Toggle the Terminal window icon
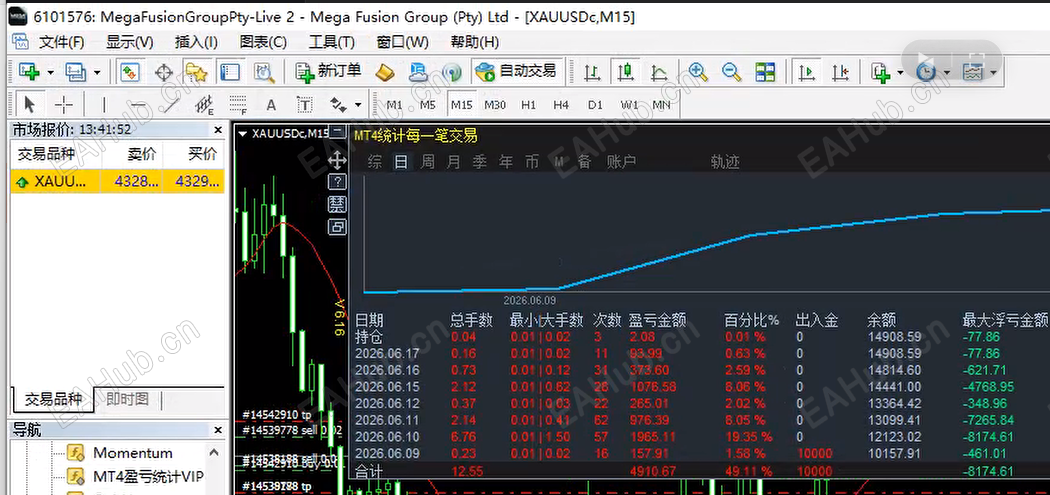The image size is (1050, 495). point(230,72)
